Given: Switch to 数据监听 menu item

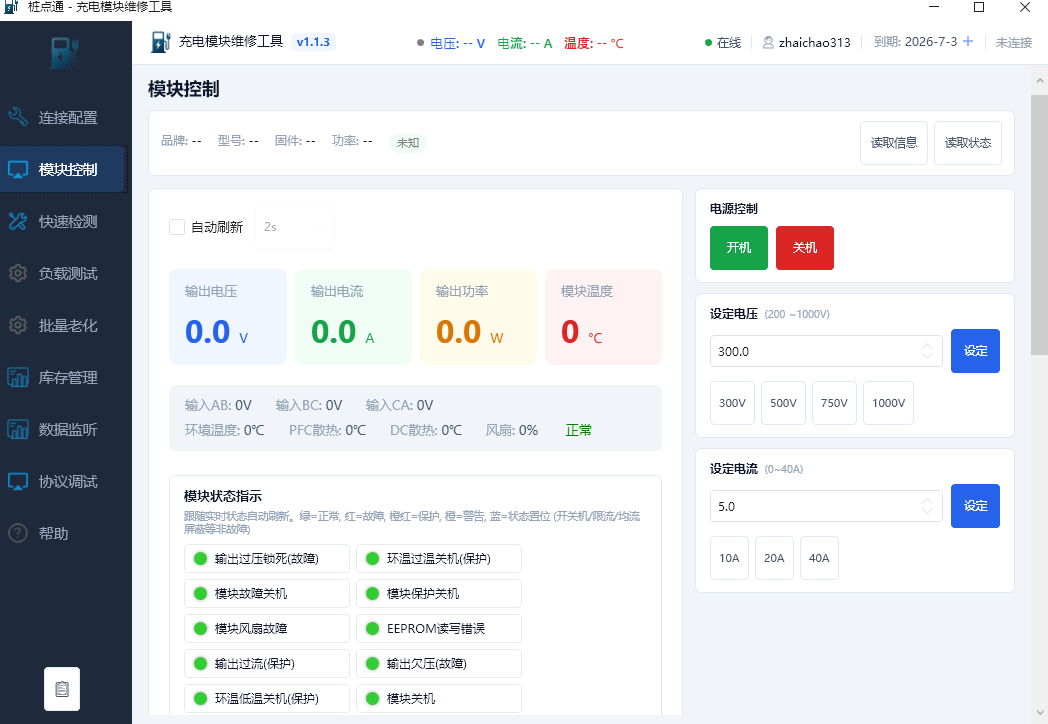Looking at the screenshot, I should click(65, 429).
